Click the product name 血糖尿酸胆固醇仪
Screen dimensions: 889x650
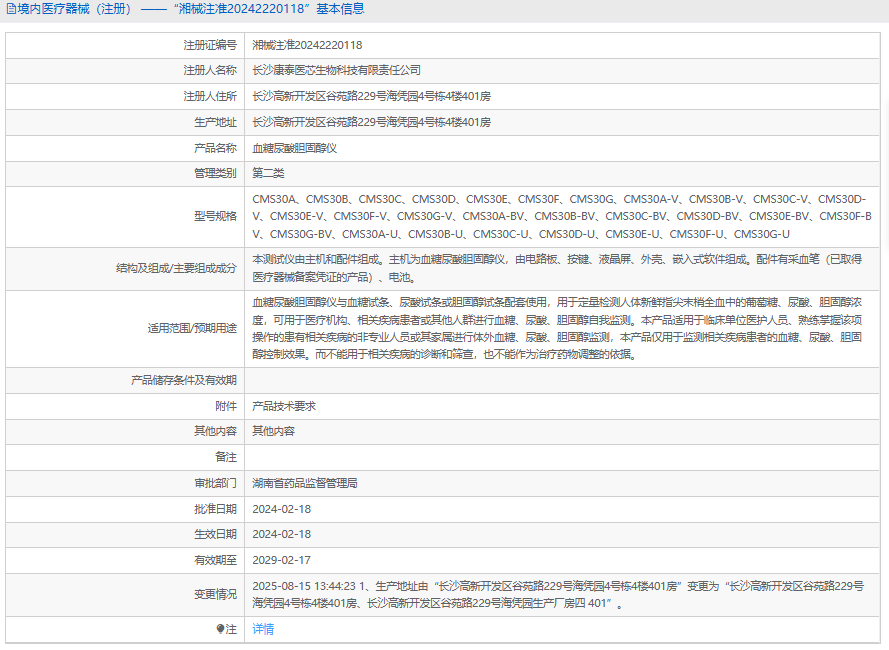[x=294, y=148]
